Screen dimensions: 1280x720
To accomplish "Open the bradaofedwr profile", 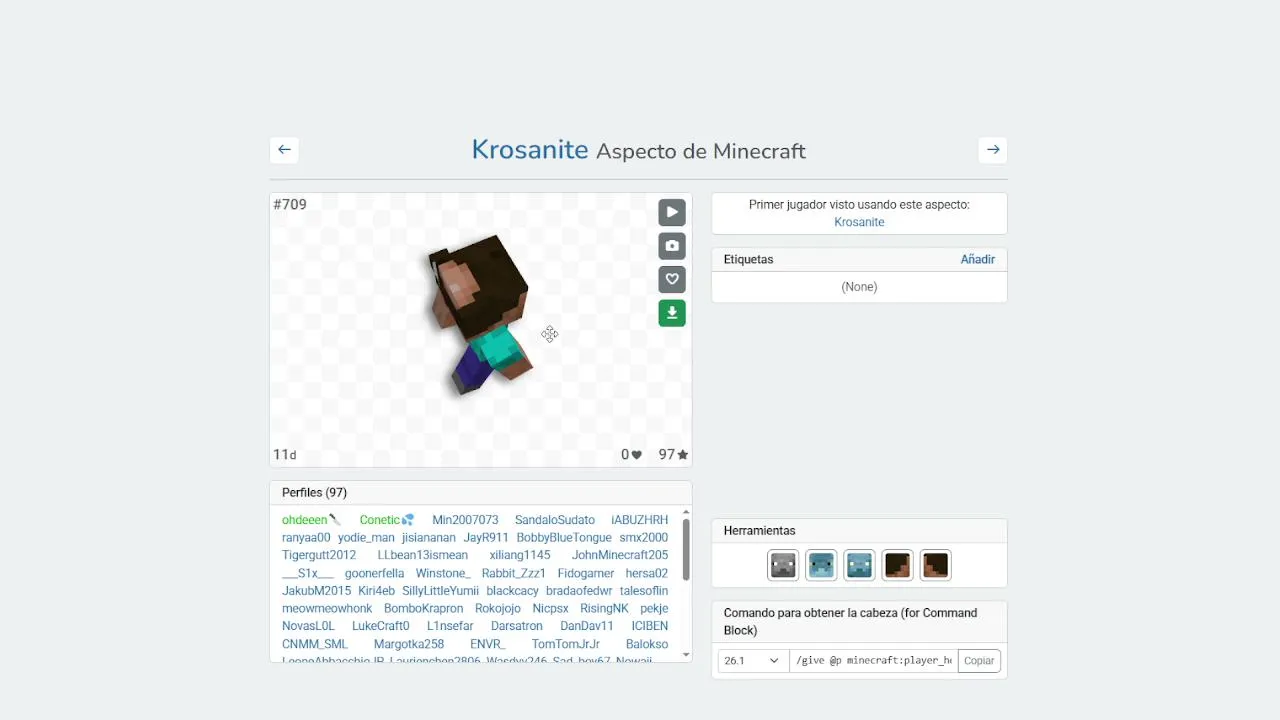I will 579,591.
